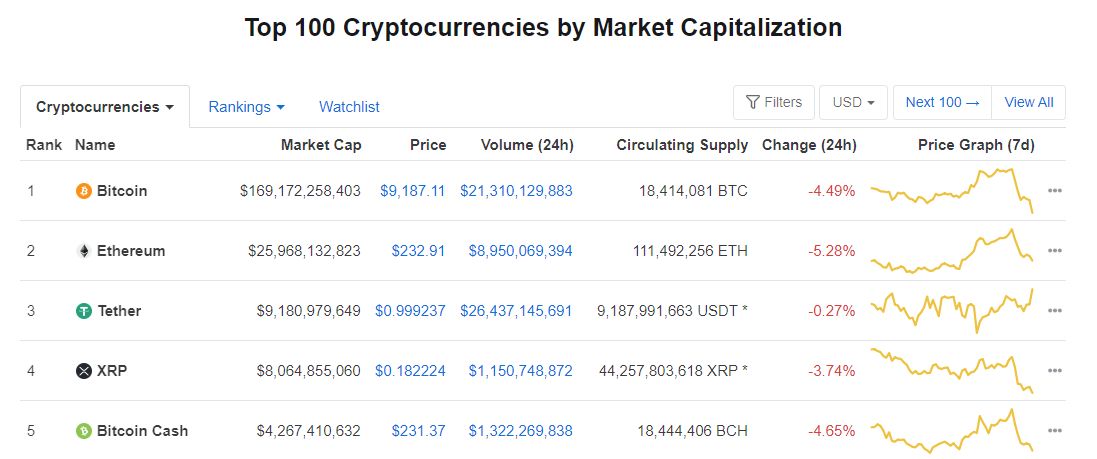Click the Ethereum diamond logo icon
This screenshot has width=1097, height=459.
pyautogui.click(x=84, y=251)
